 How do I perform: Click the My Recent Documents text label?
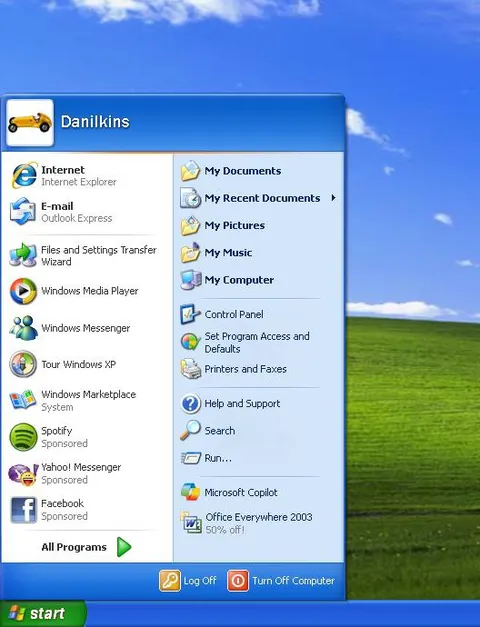(262, 198)
